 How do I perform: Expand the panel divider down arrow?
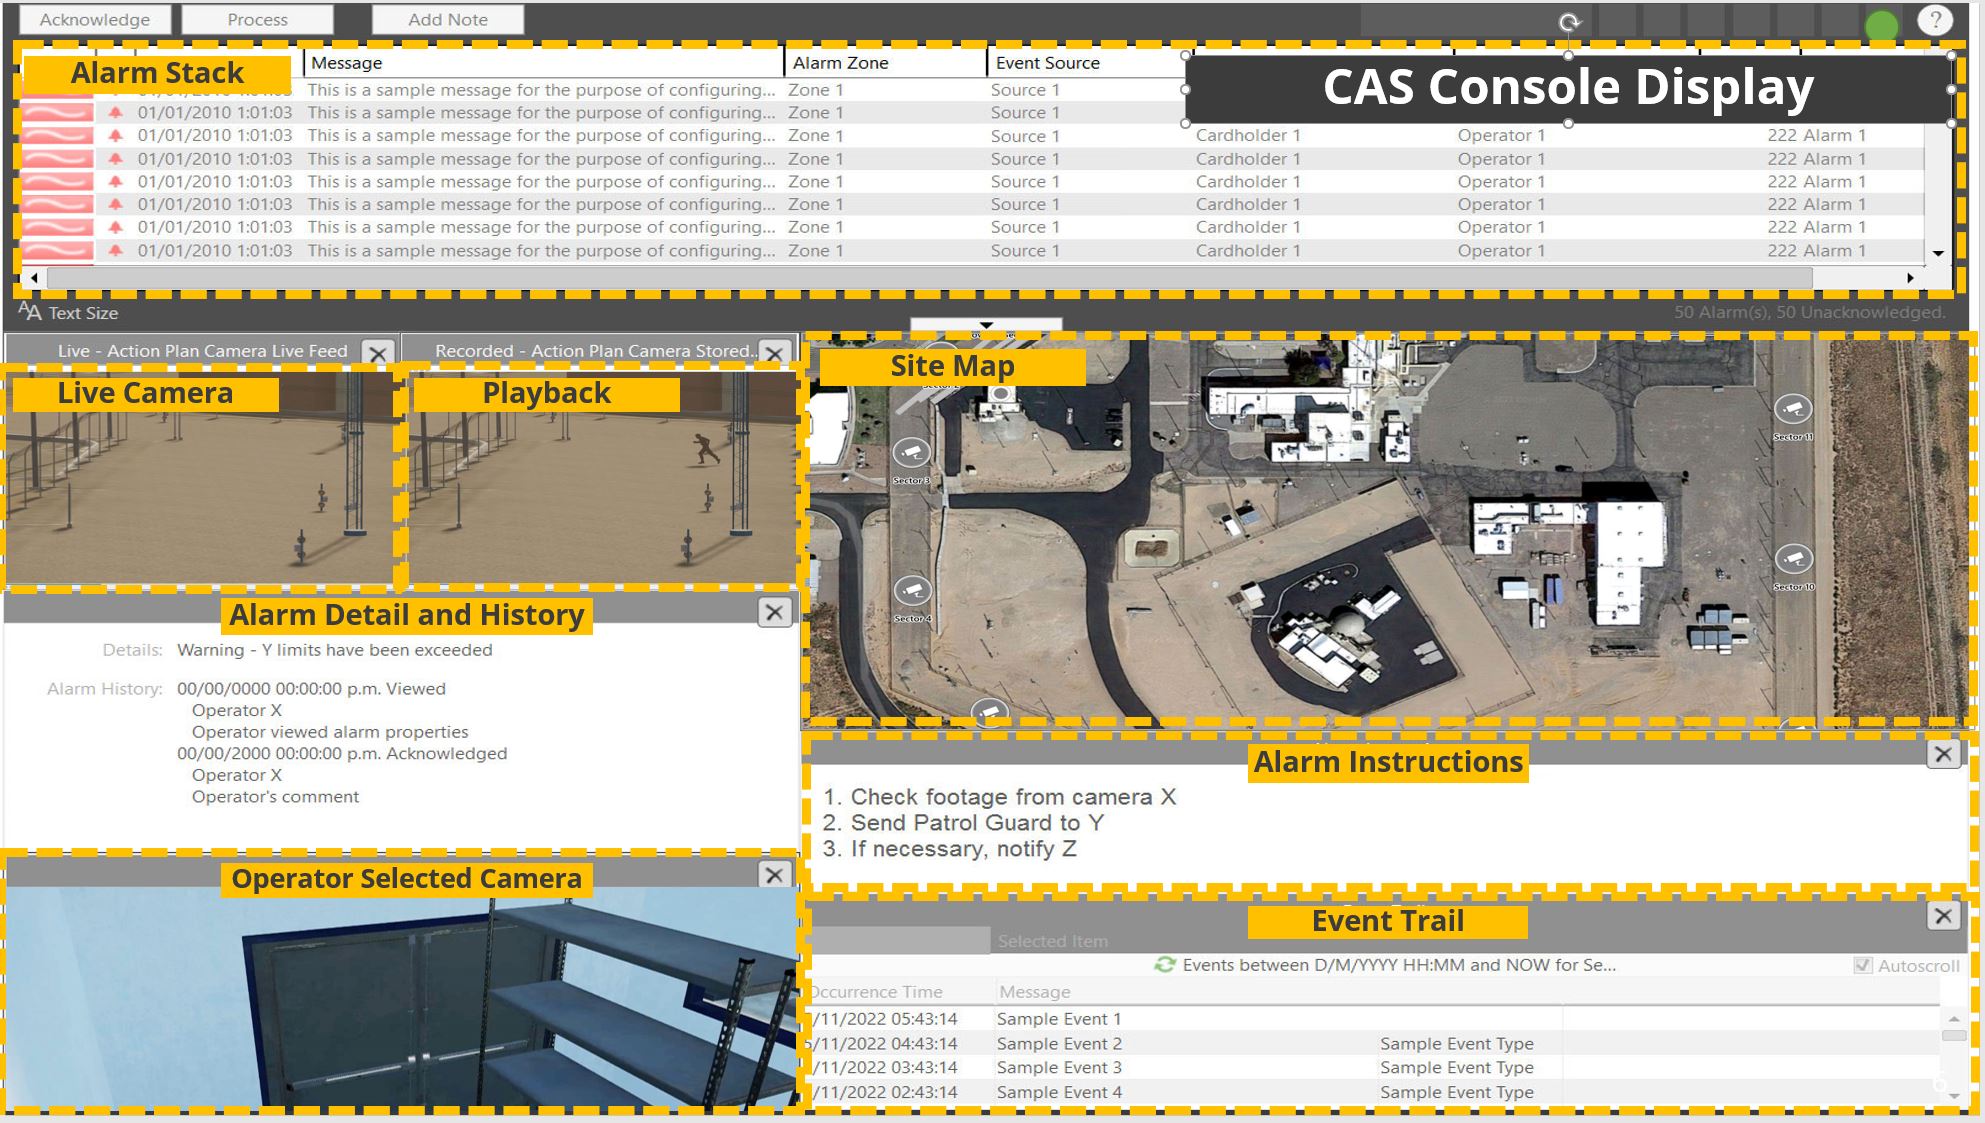(986, 325)
